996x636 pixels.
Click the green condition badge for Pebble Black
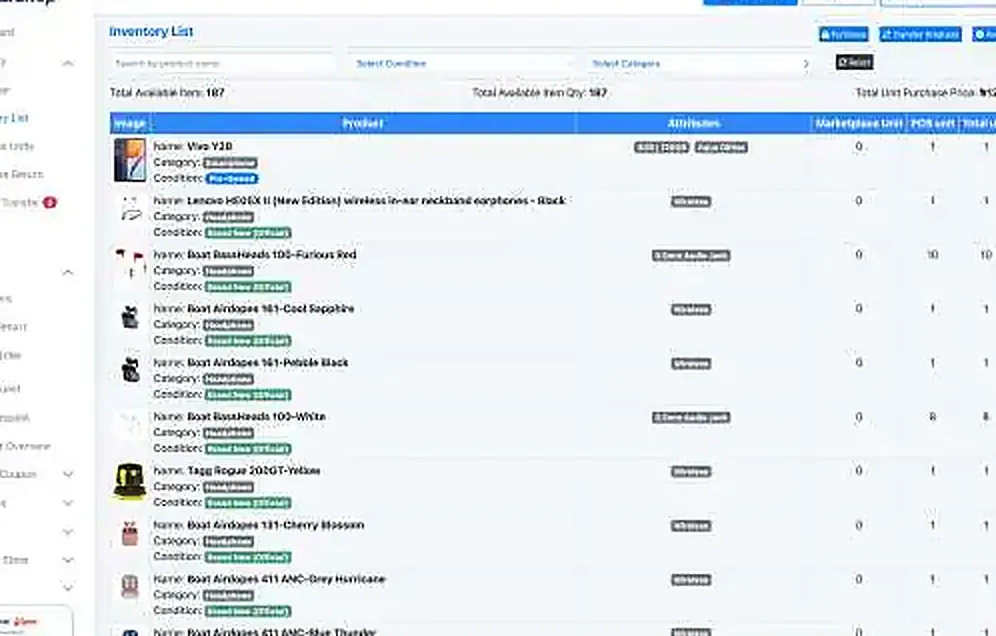pos(248,395)
